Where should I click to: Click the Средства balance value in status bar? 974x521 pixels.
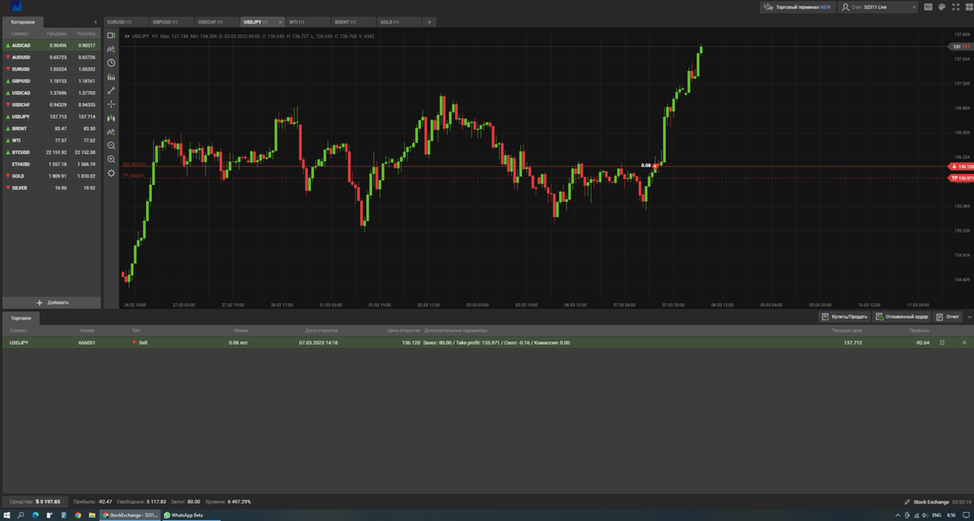[48, 501]
